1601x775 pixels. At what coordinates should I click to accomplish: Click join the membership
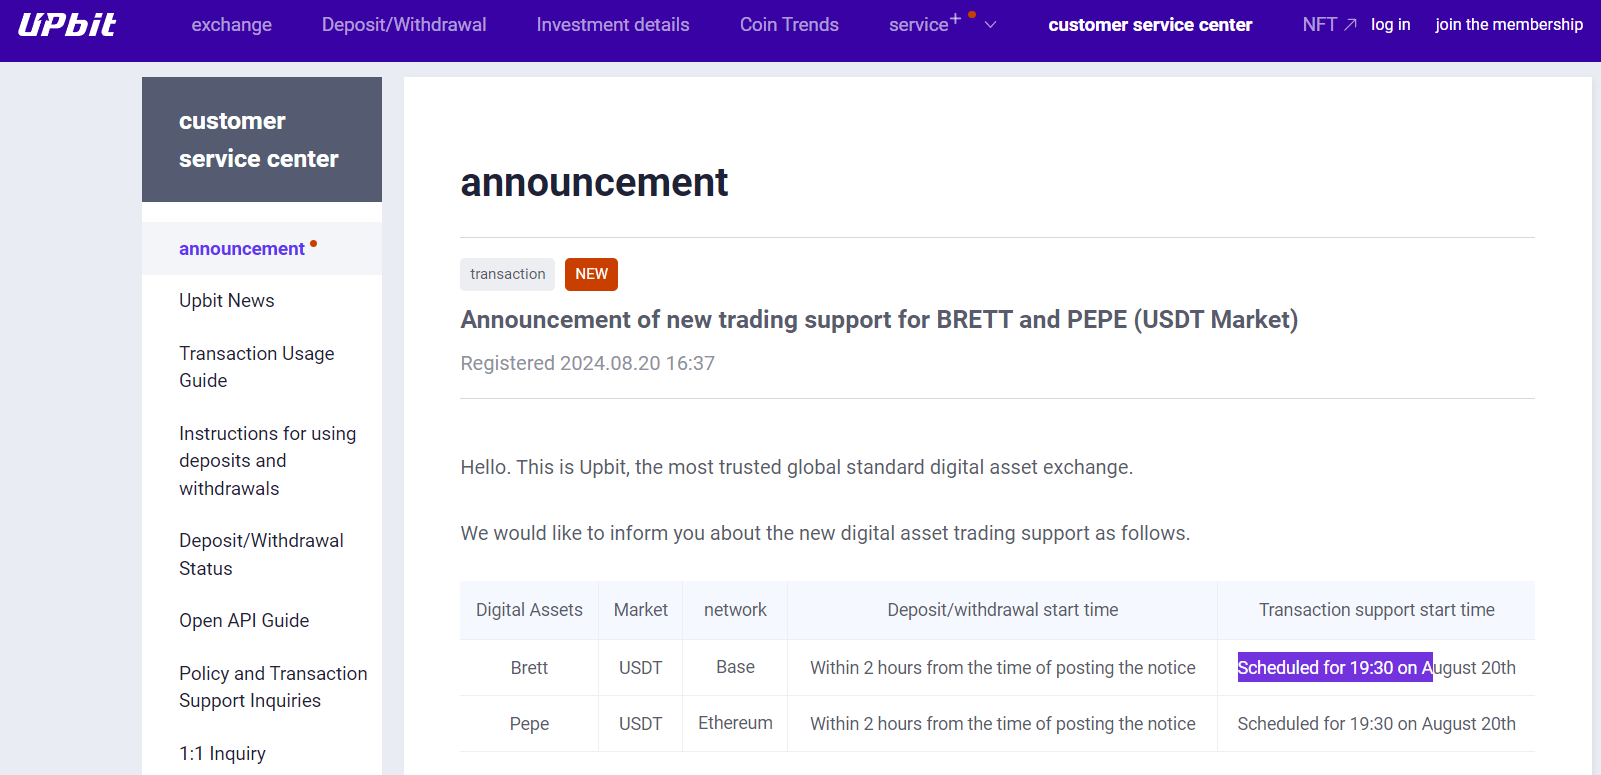[x=1509, y=25]
